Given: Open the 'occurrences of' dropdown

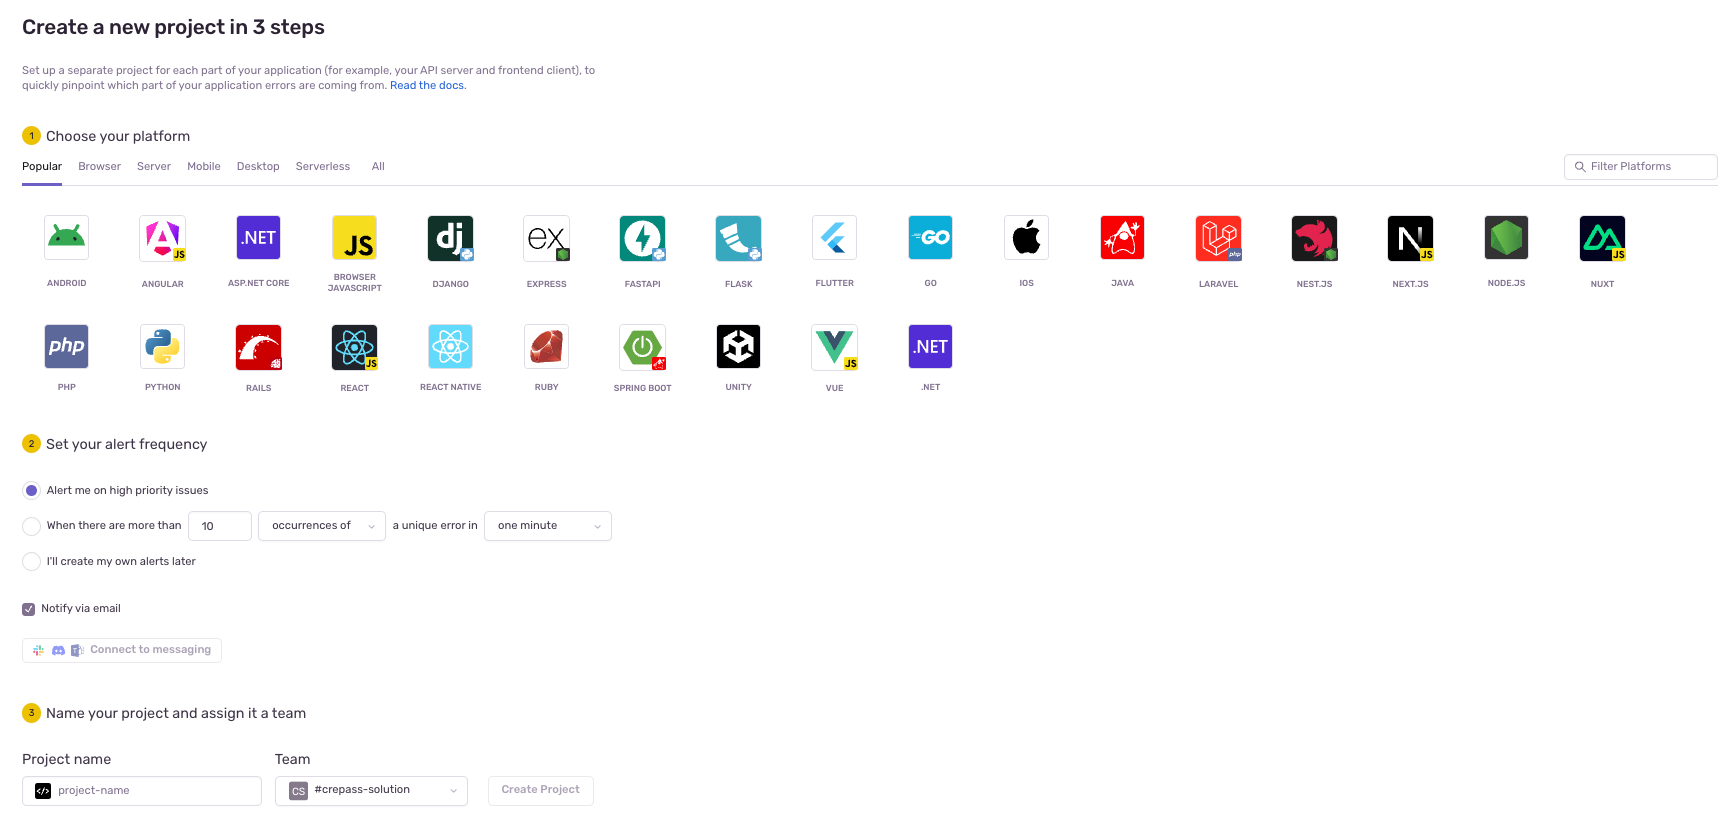Looking at the screenshot, I should tap(321, 526).
